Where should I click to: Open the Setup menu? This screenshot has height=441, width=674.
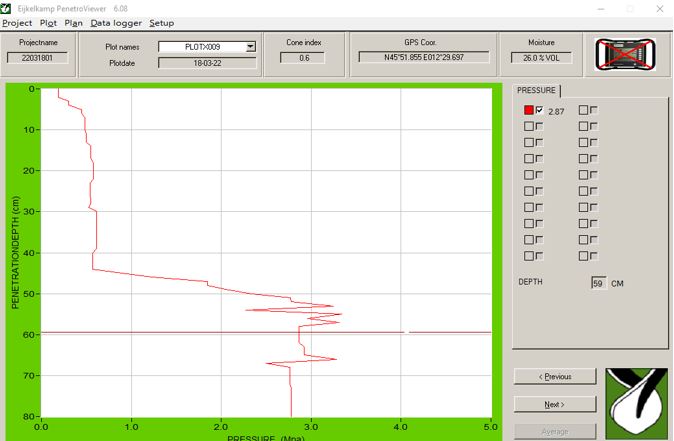tap(161, 23)
